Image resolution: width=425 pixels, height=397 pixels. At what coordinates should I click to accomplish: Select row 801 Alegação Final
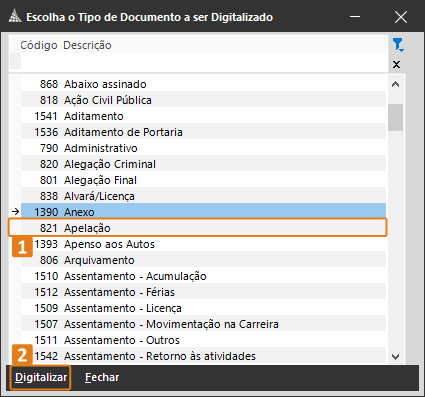point(203,180)
